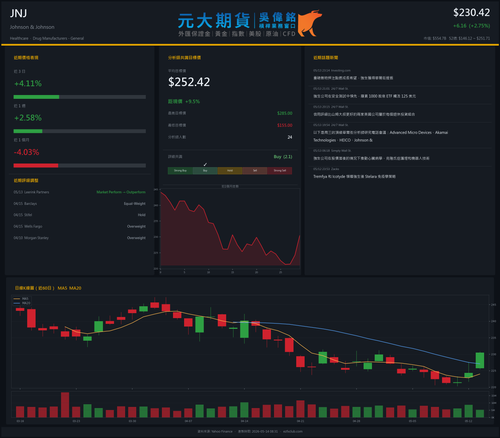Click the JNJ ticker symbol

tap(18, 13)
